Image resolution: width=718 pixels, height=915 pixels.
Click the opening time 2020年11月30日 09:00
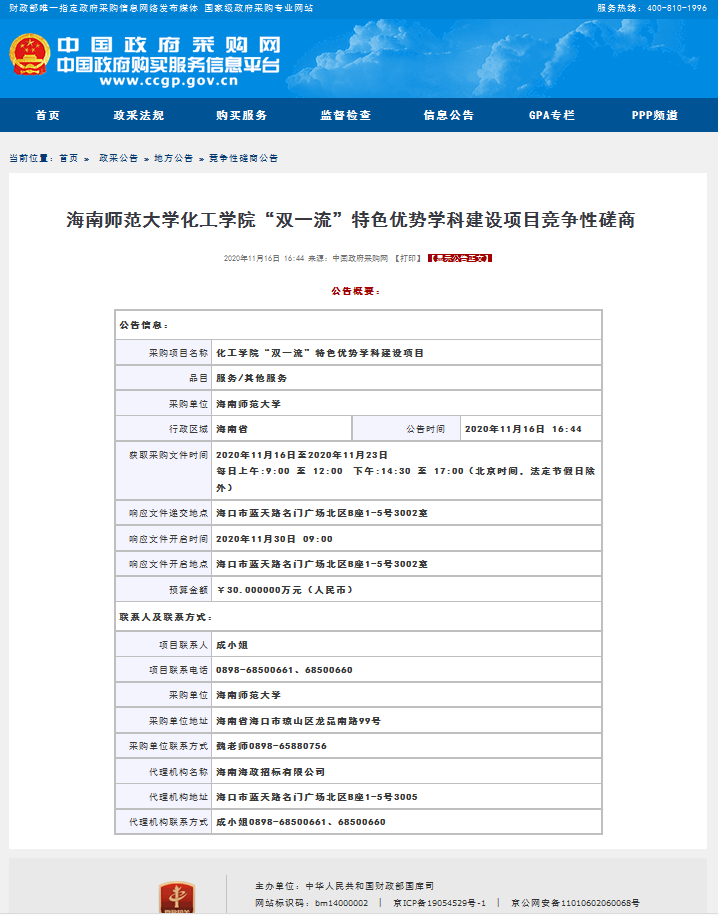coord(274,539)
